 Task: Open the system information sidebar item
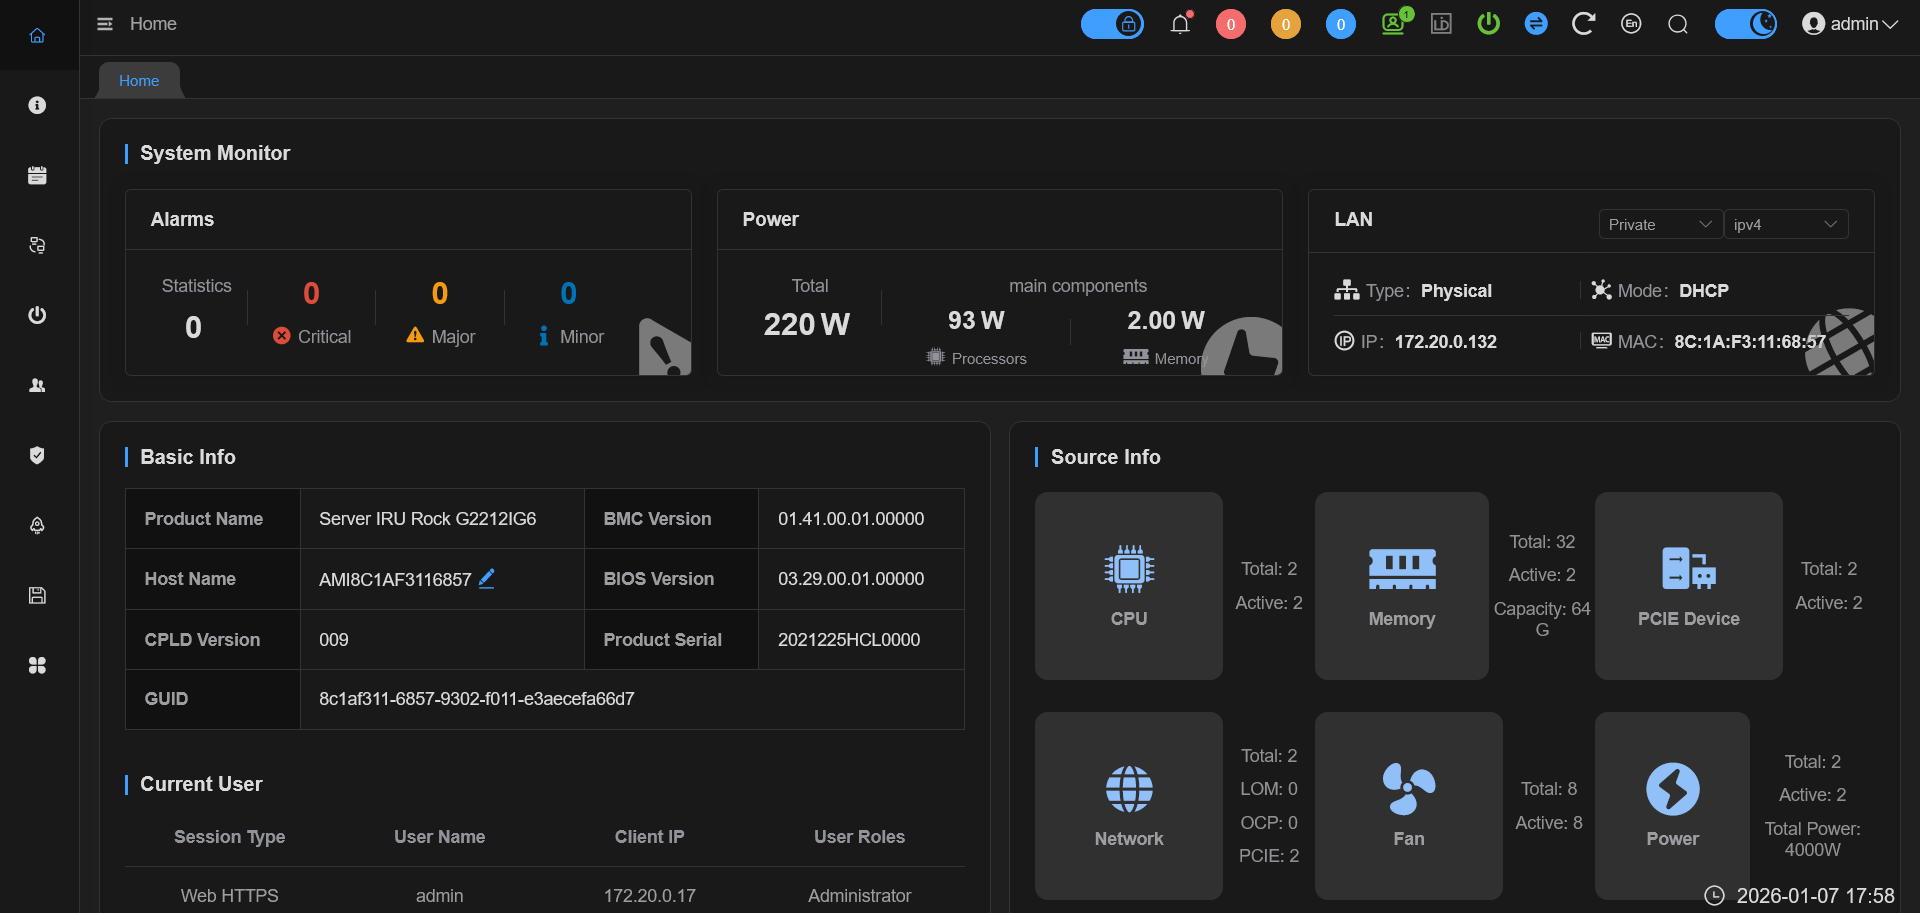(37, 105)
